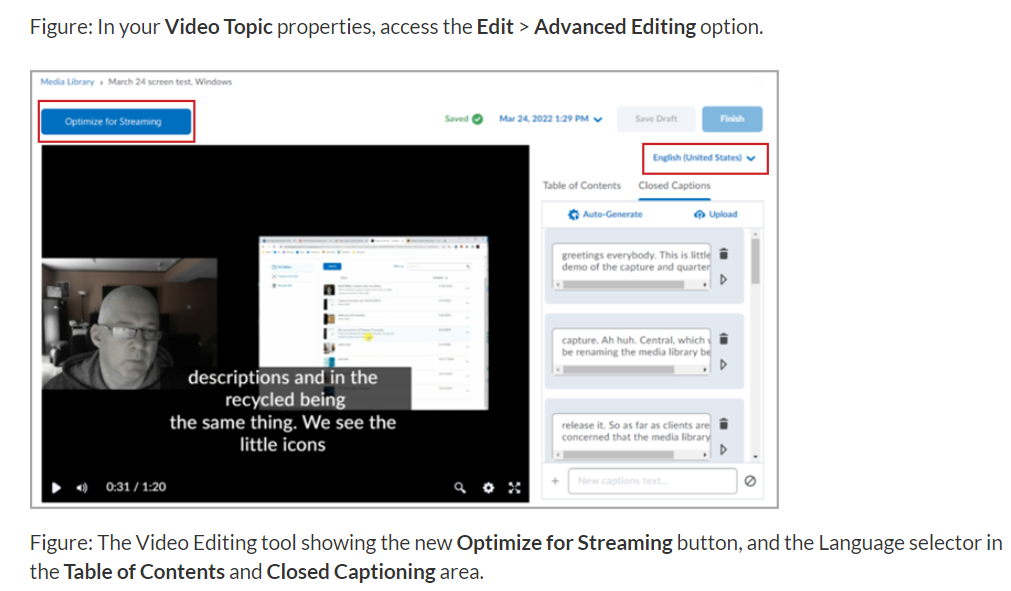Click the New captions text input field
This screenshot has height=591, width=1011.
[652, 481]
